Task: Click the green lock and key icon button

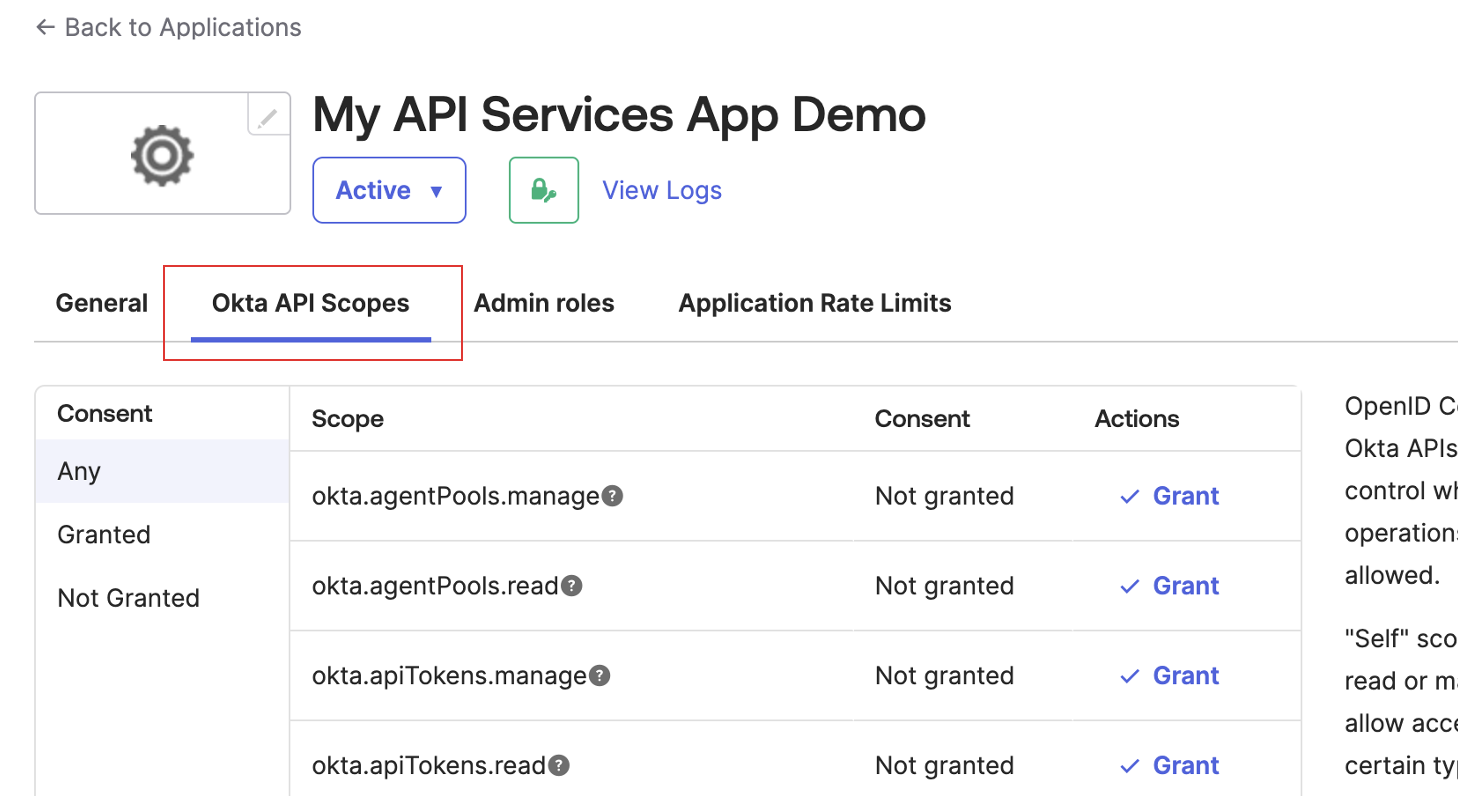Action: 544,190
